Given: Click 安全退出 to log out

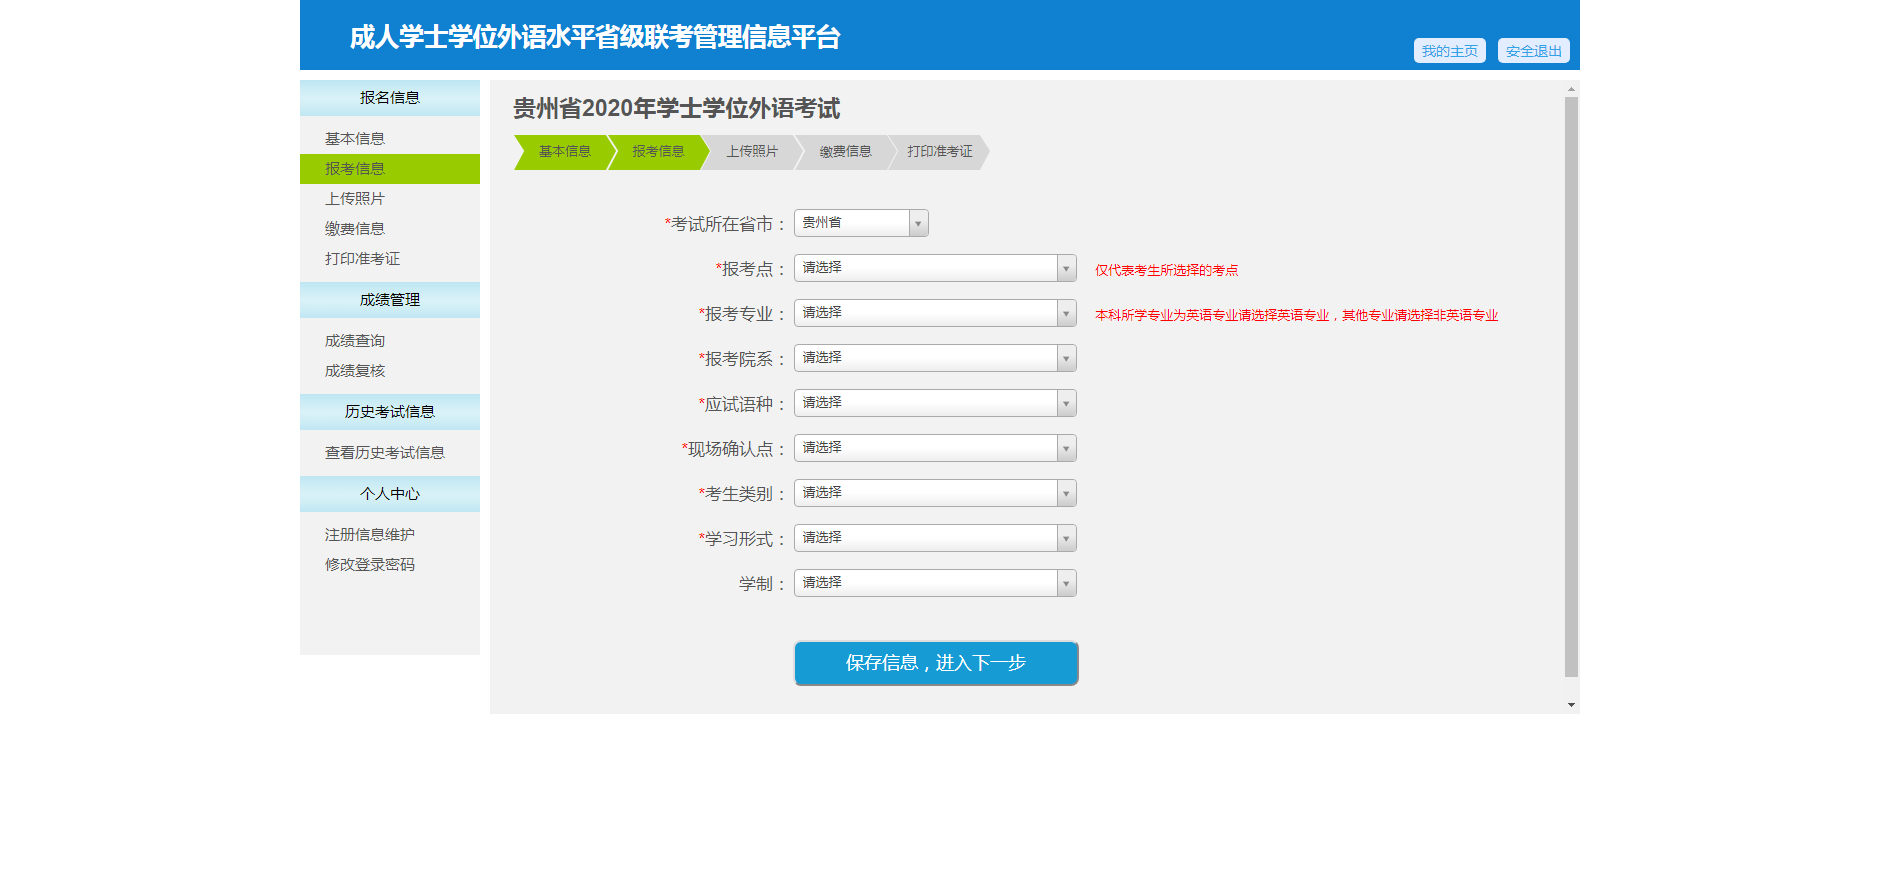Looking at the screenshot, I should tap(1533, 51).
